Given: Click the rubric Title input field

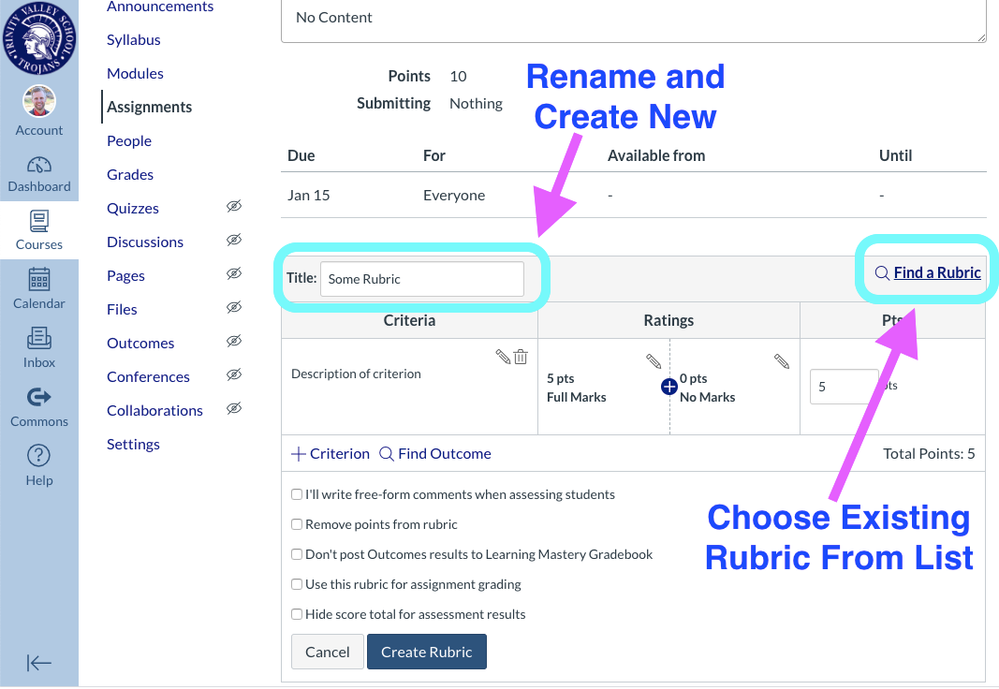Looking at the screenshot, I should [421, 279].
